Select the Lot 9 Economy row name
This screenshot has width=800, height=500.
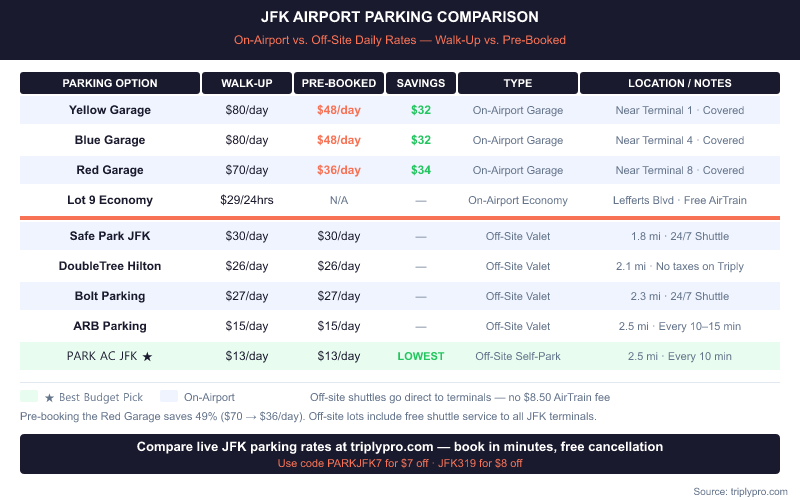click(x=110, y=200)
